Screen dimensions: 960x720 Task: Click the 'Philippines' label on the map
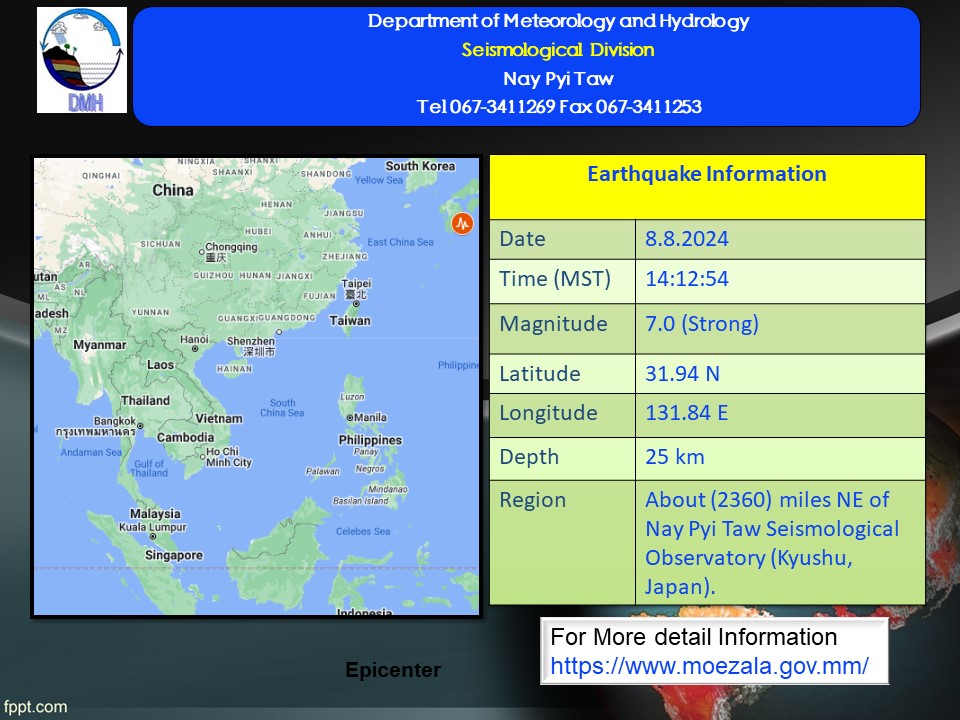[370, 440]
